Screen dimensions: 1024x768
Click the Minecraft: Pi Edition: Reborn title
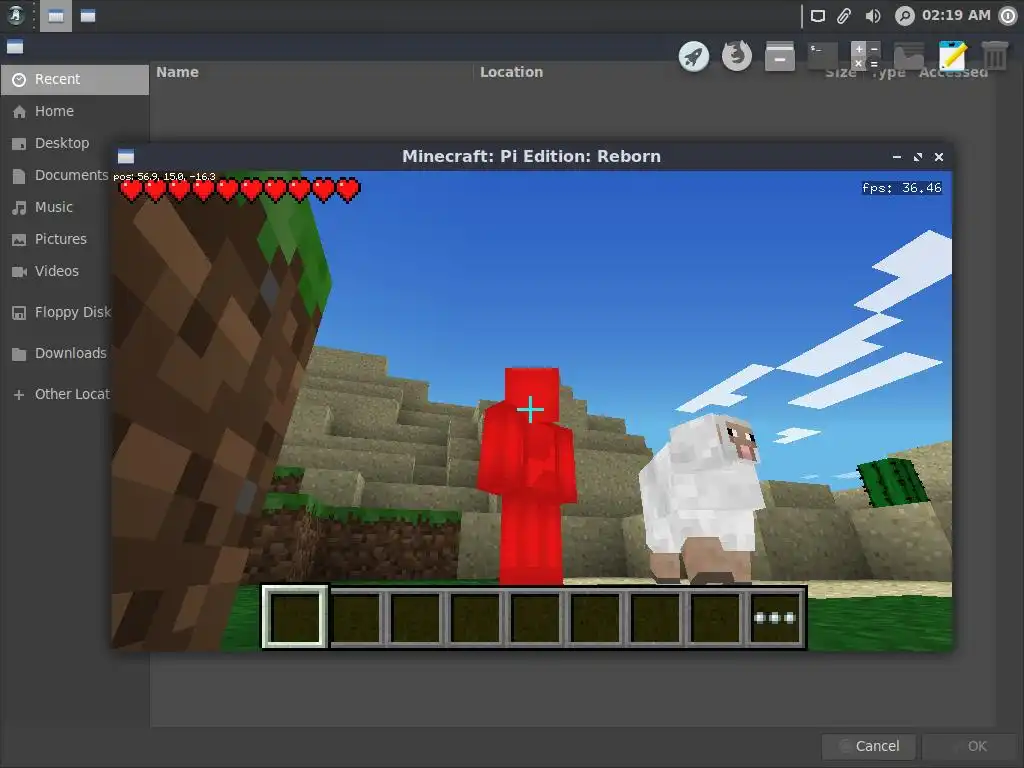click(x=532, y=157)
